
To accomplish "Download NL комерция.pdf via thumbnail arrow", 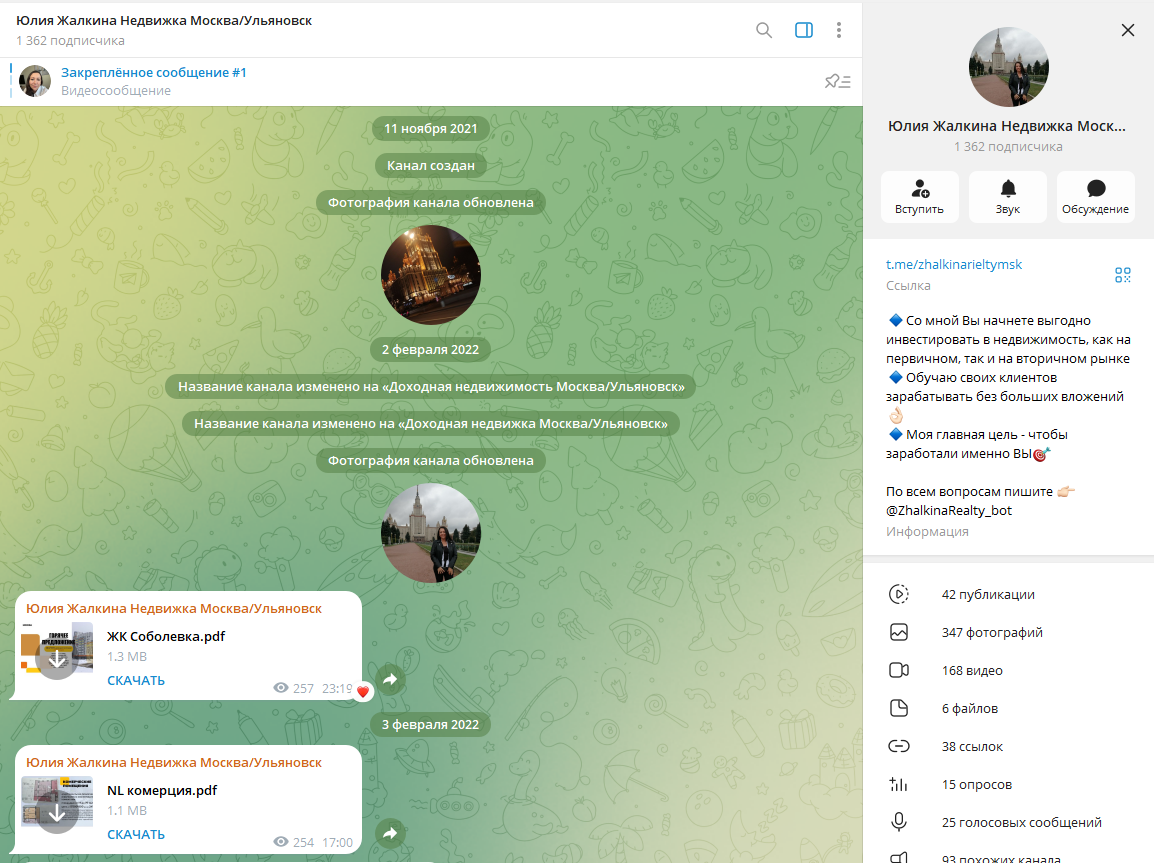I will pos(57,813).
